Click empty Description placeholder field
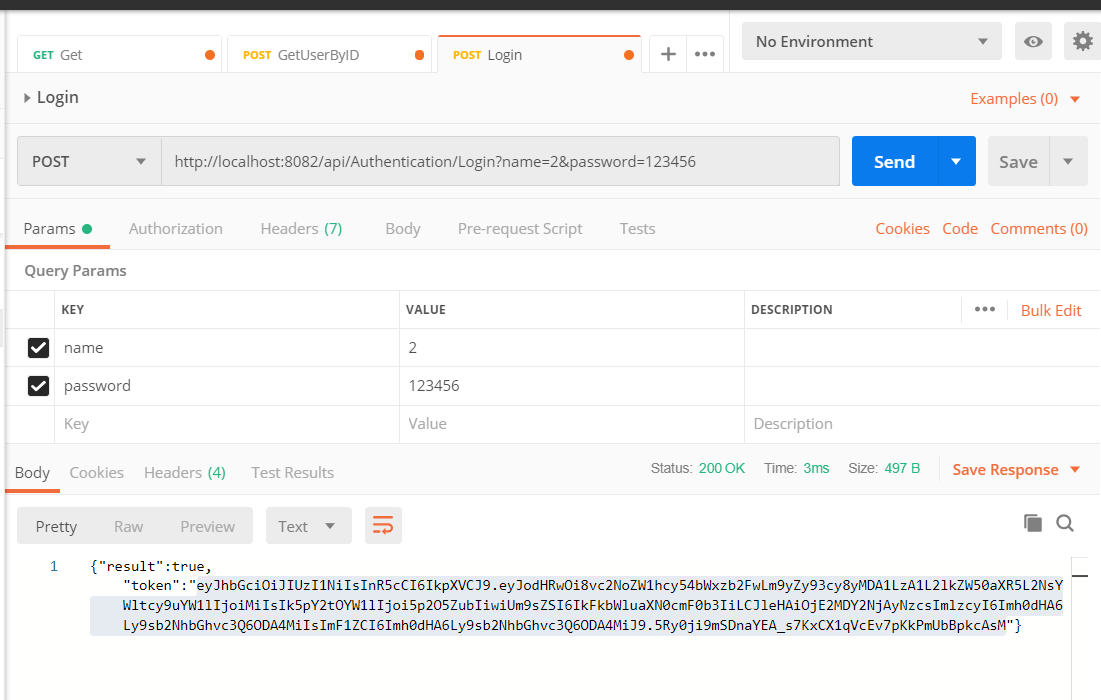This screenshot has height=700, width=1101. (922, 424)
